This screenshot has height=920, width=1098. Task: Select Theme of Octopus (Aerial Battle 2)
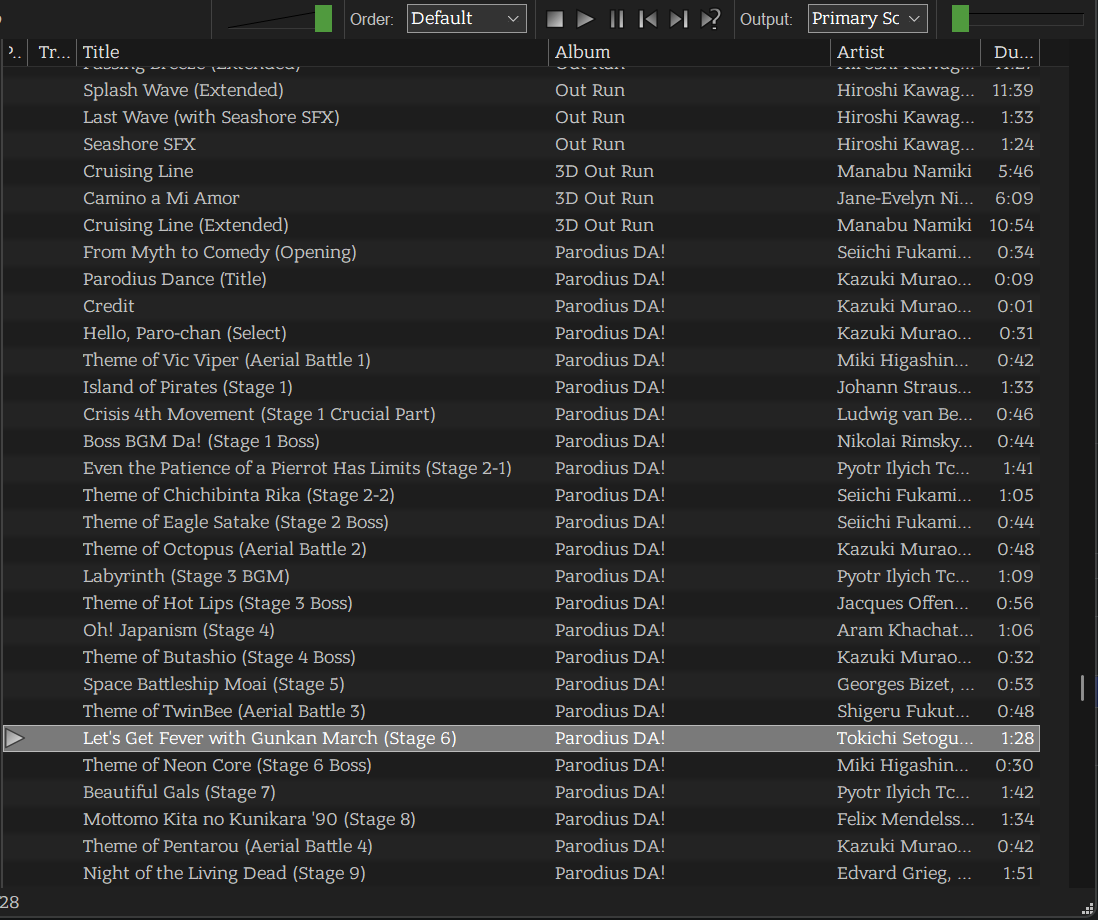pos(225,549)
